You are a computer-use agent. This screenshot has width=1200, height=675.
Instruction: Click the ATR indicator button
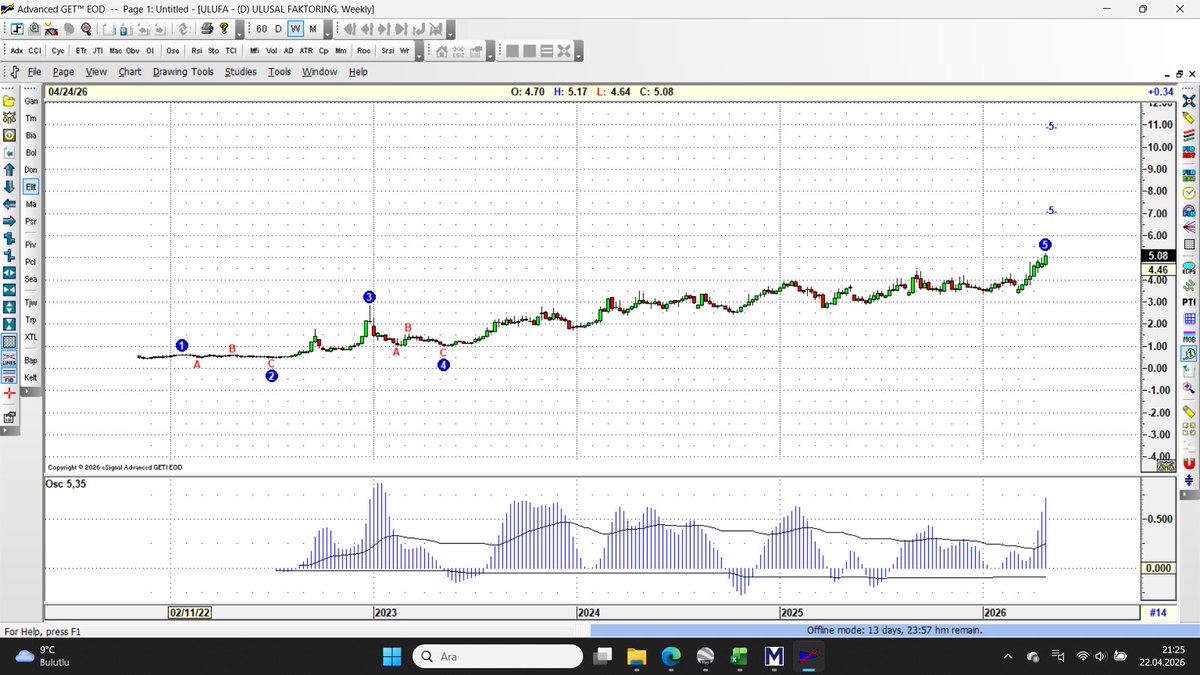coord(305,51)
